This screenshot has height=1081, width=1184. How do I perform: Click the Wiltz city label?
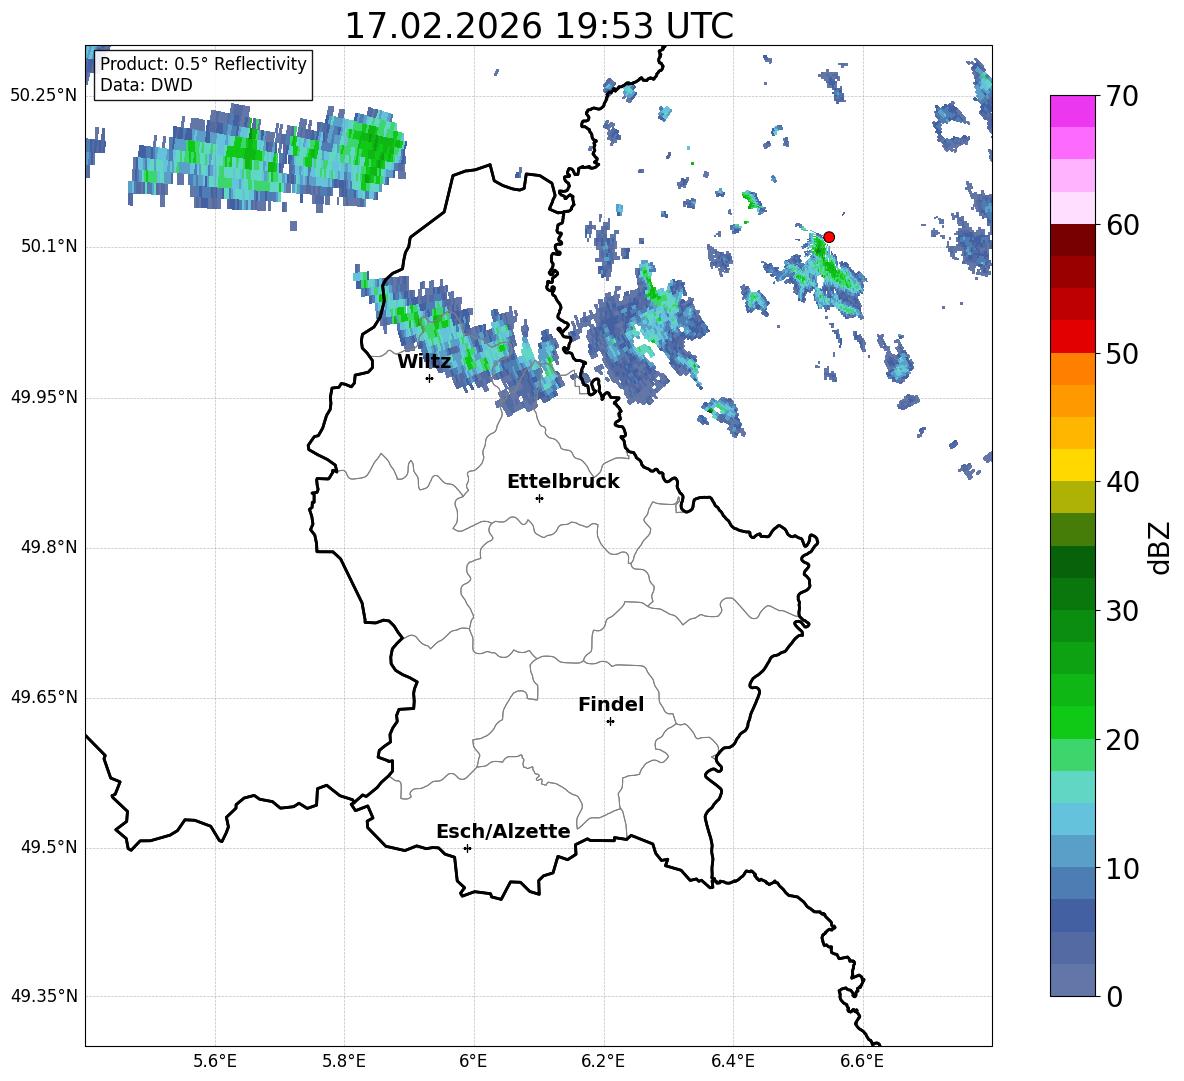click(424, 362)
